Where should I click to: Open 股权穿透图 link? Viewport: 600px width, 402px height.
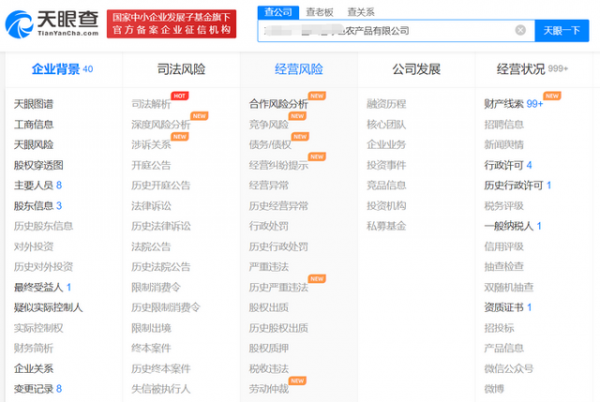pyautogui.click(x=38, y=165)
